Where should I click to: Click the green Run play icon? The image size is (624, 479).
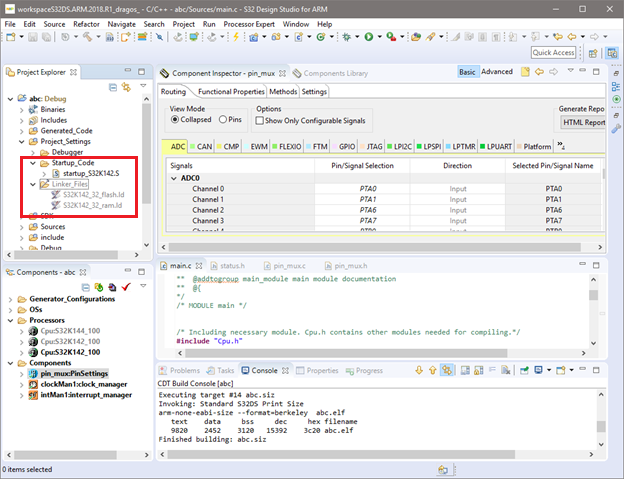pyautogui.click(x=369, y=37)
